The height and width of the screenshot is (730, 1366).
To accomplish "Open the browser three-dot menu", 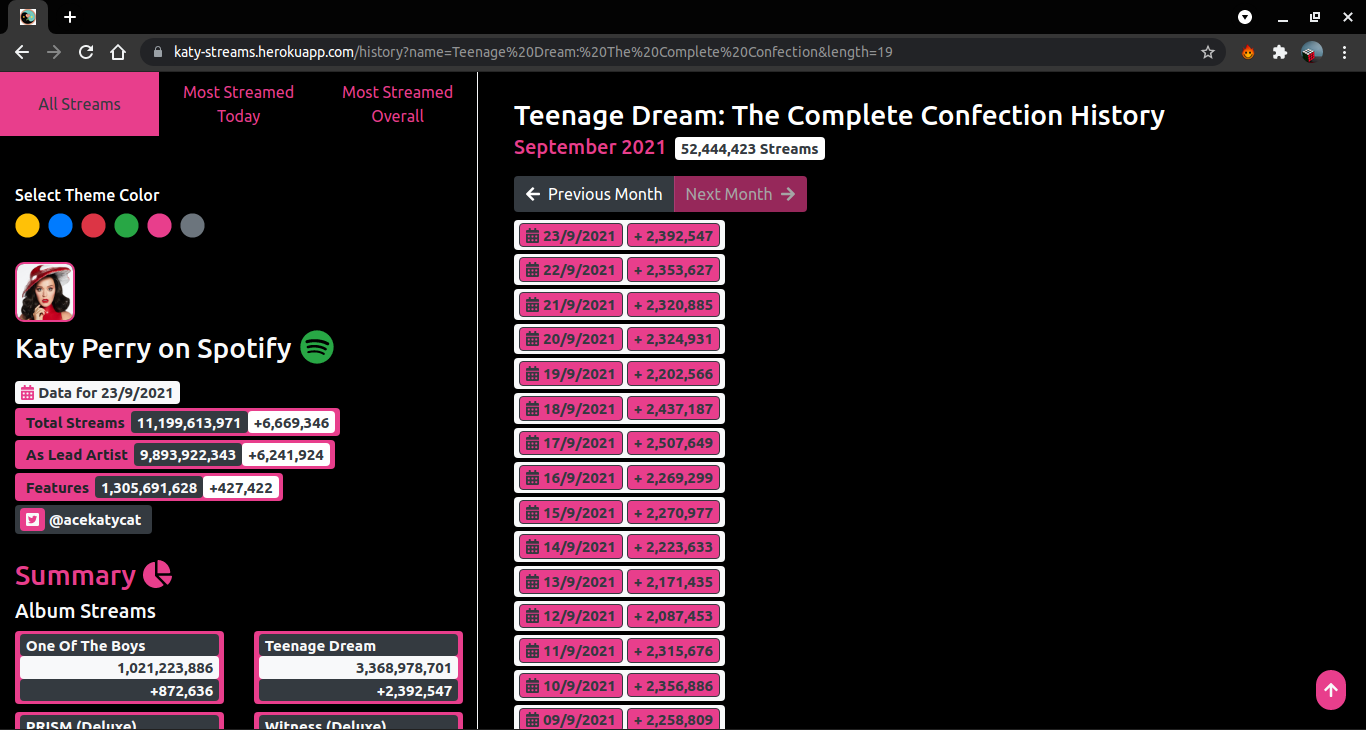I will point(1346,52).
